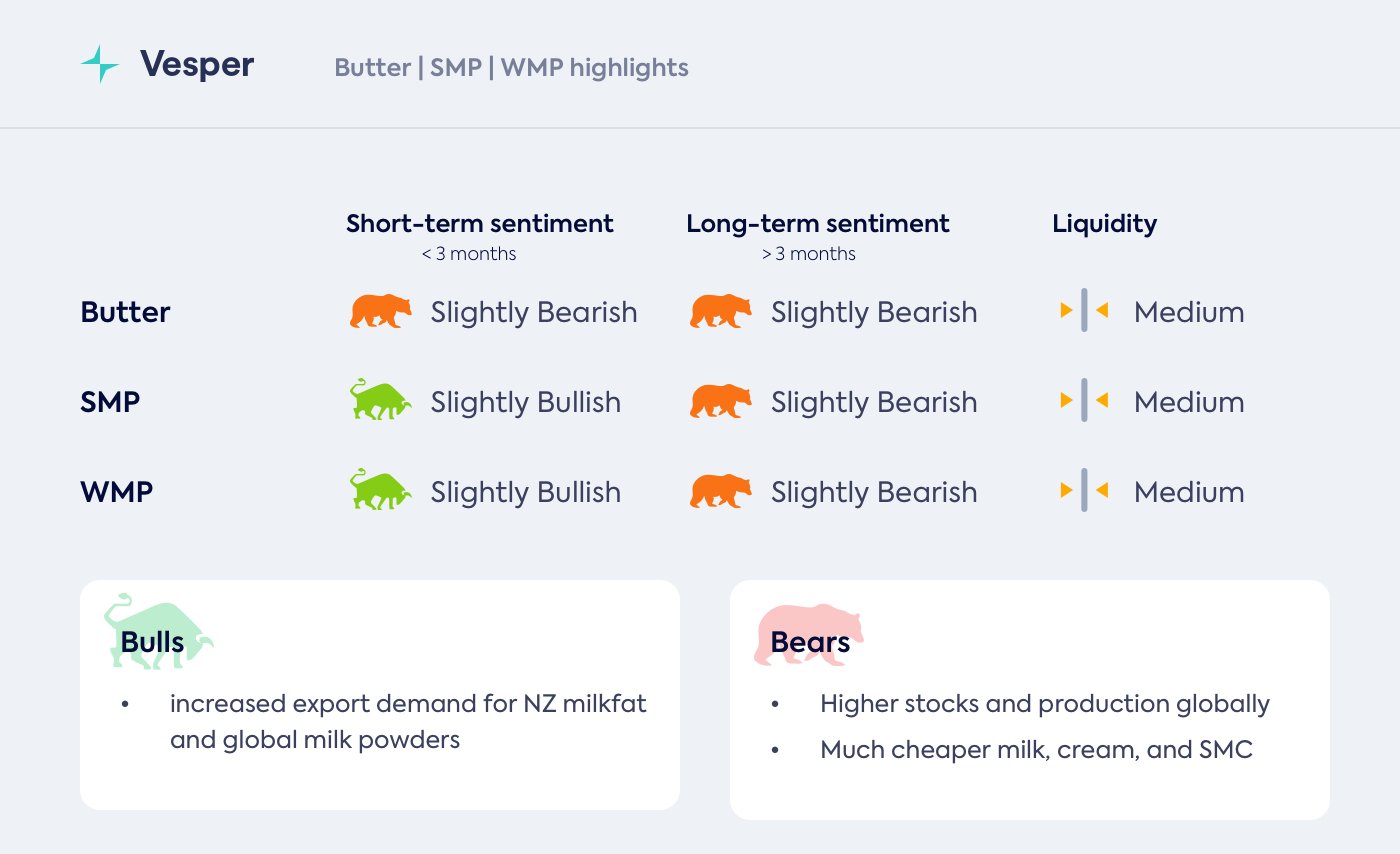Select the Short-term sentiment column header
The width and height of the screenshot is (1400, 854).
[480, 224]
